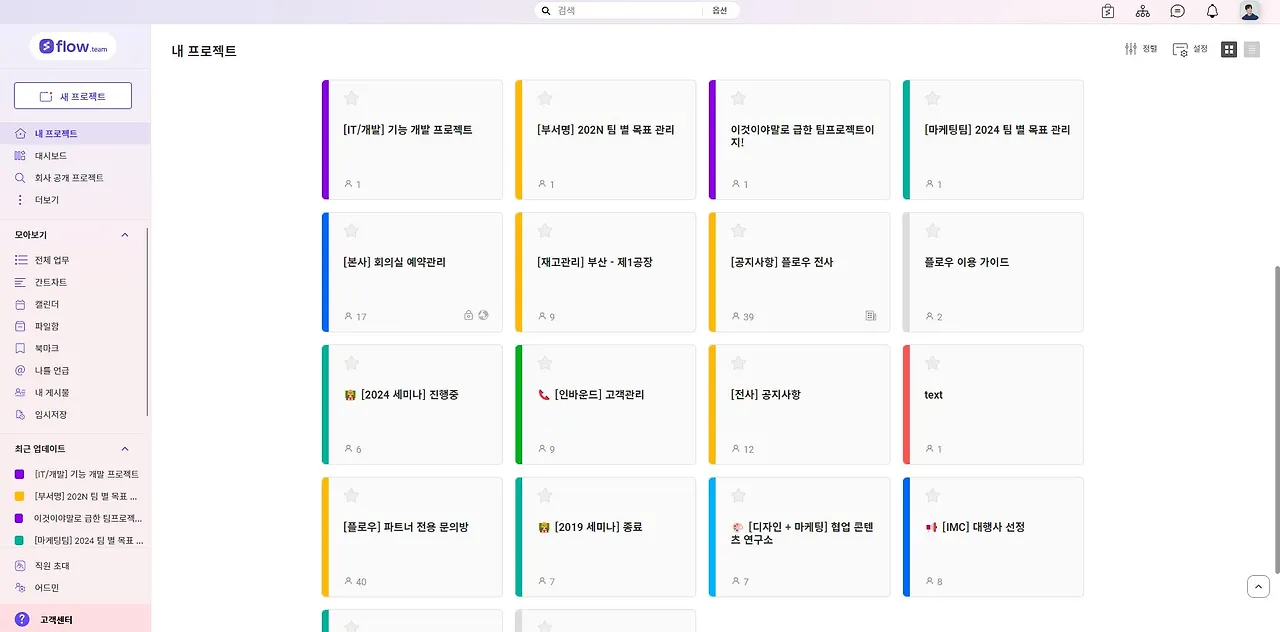This screenshot has width=1280, height=632.
Task: Star the [인바운드] 고객관리 card
Action: click(545, 363)
